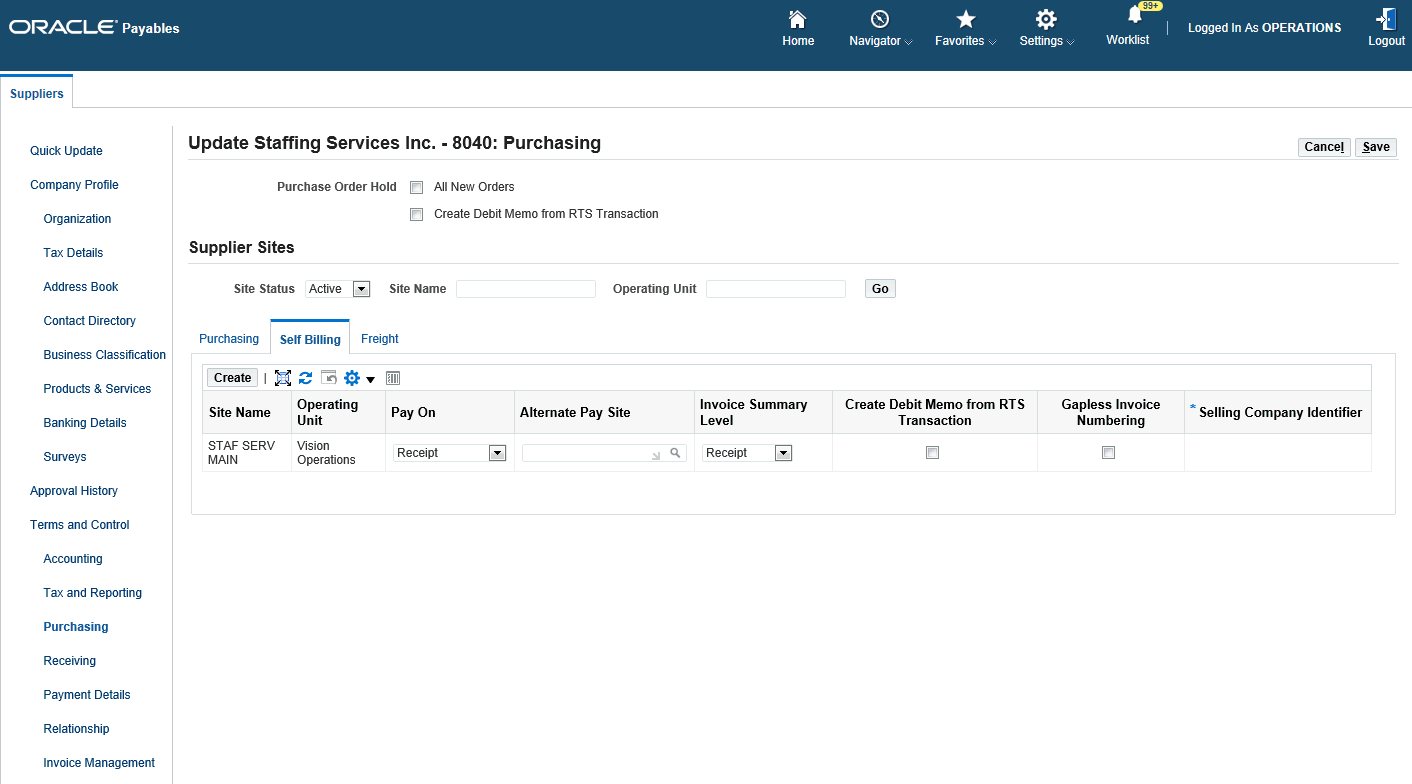Open Payment Details link
This screenshot has height=784, width=1412.
(87, 695)
